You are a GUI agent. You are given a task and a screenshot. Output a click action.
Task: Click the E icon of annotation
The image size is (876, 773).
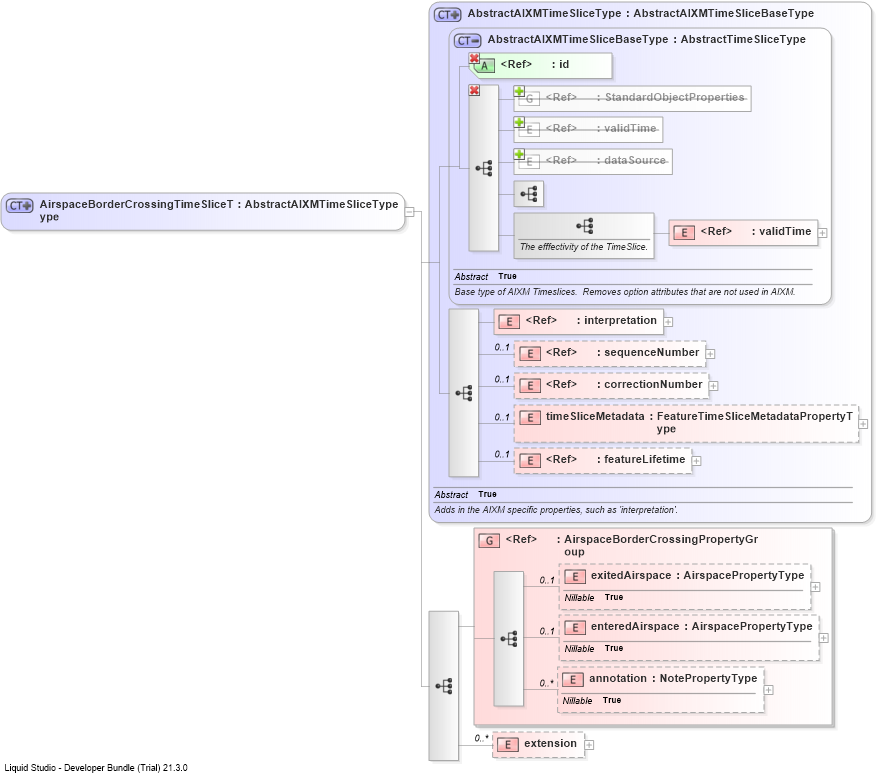(x=573, y=680)
